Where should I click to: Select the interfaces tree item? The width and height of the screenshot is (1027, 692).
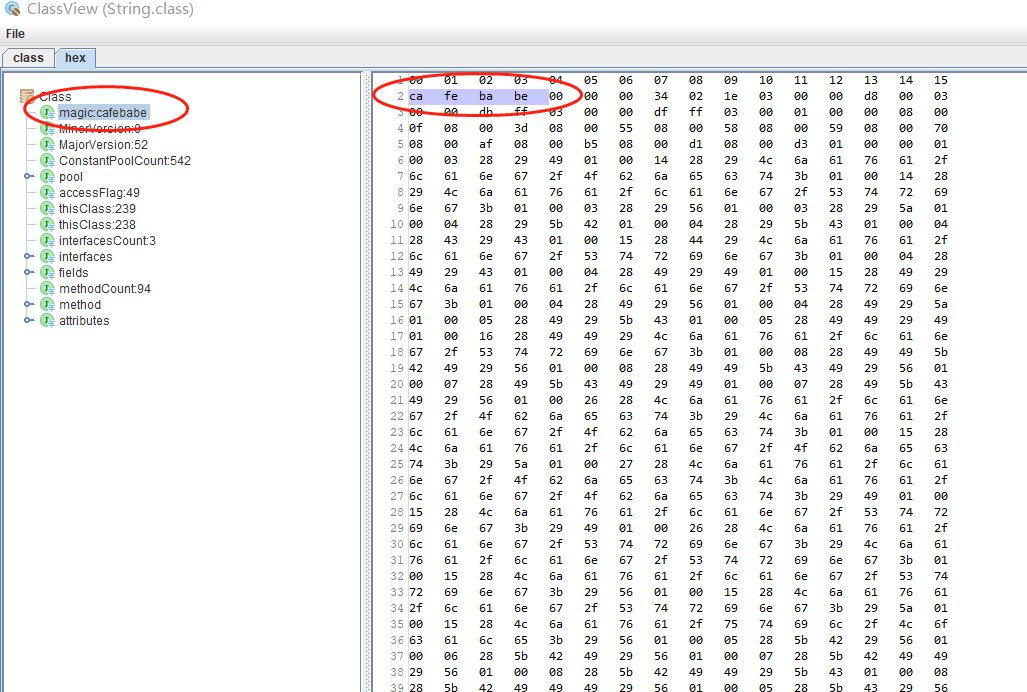tap(86, 257)
